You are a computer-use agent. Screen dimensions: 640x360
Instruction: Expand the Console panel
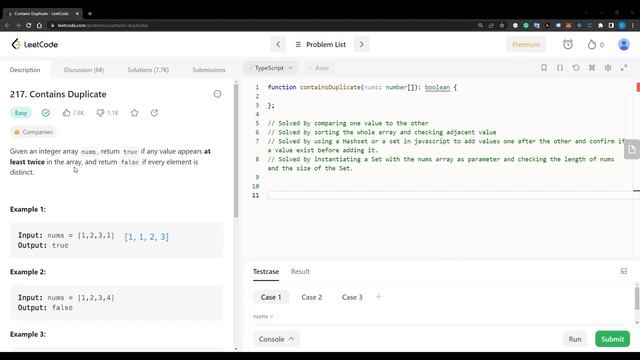276,339
